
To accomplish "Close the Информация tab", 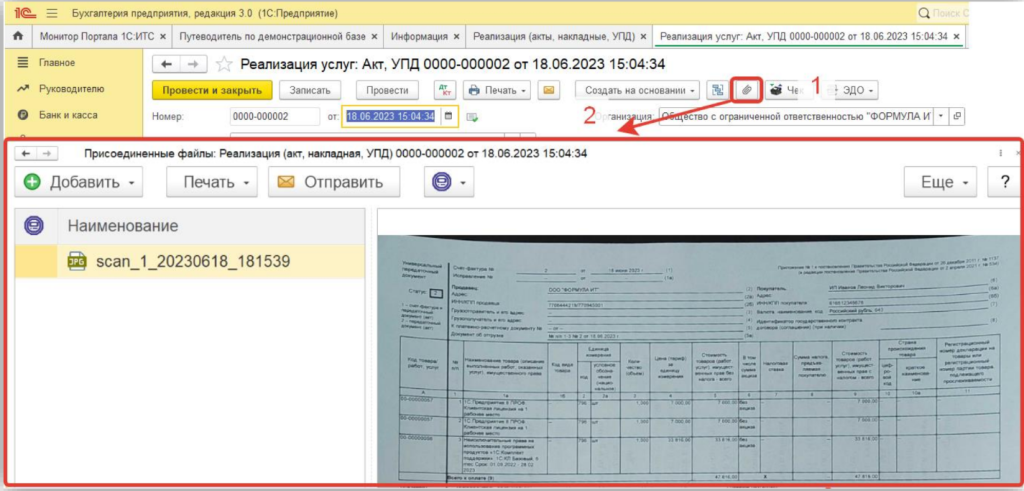I will pos(456,37).
